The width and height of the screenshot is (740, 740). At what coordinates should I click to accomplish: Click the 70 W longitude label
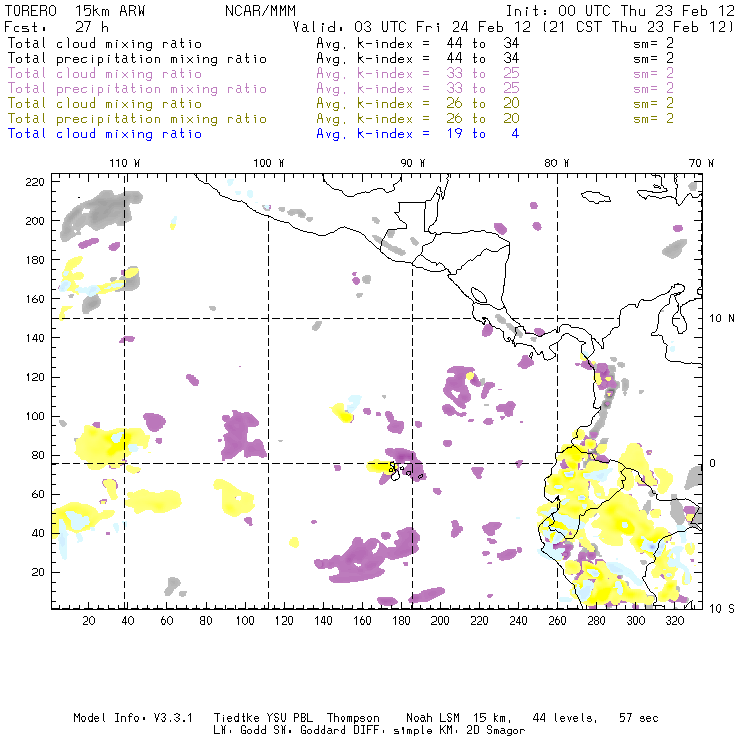[702, 163]
